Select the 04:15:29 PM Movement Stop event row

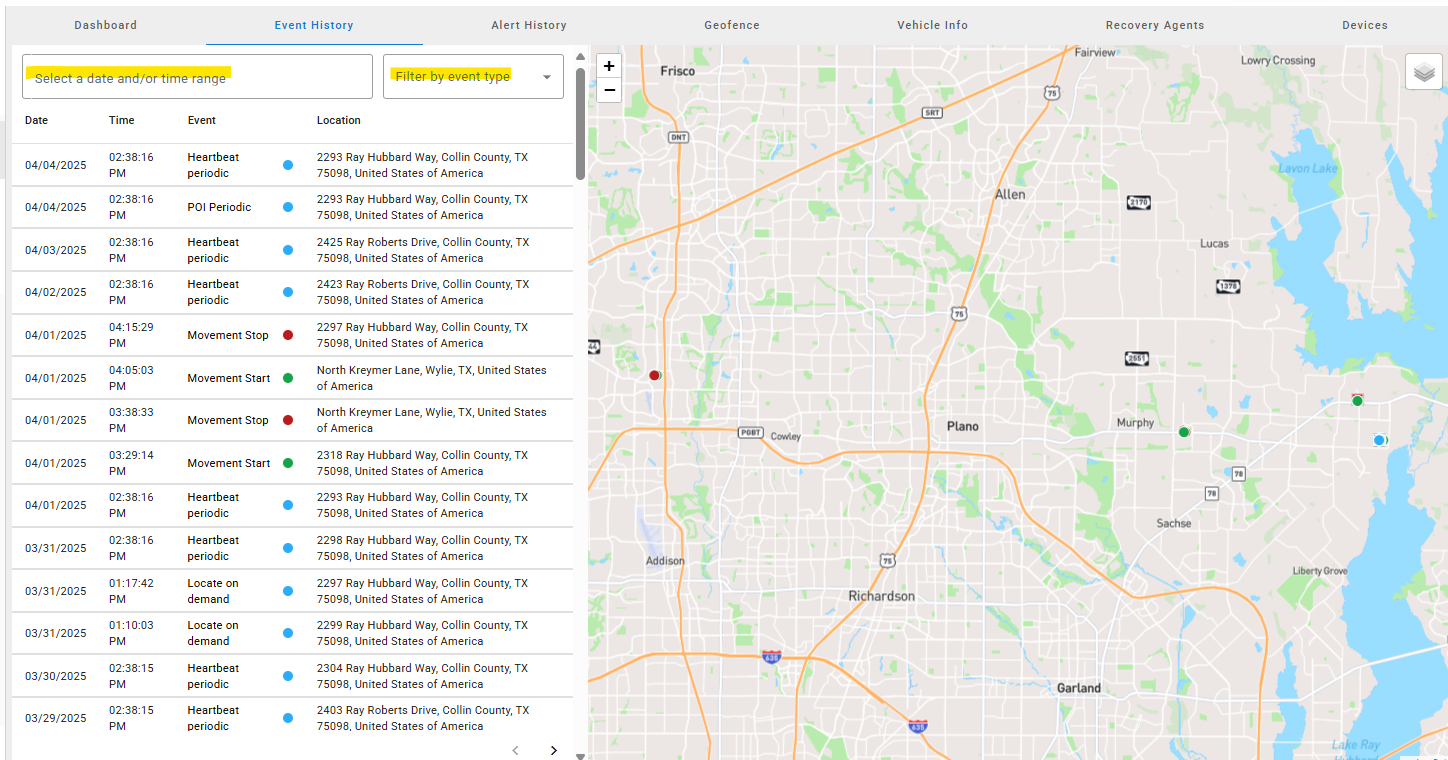pyautogui.click(x=292, y=335)
